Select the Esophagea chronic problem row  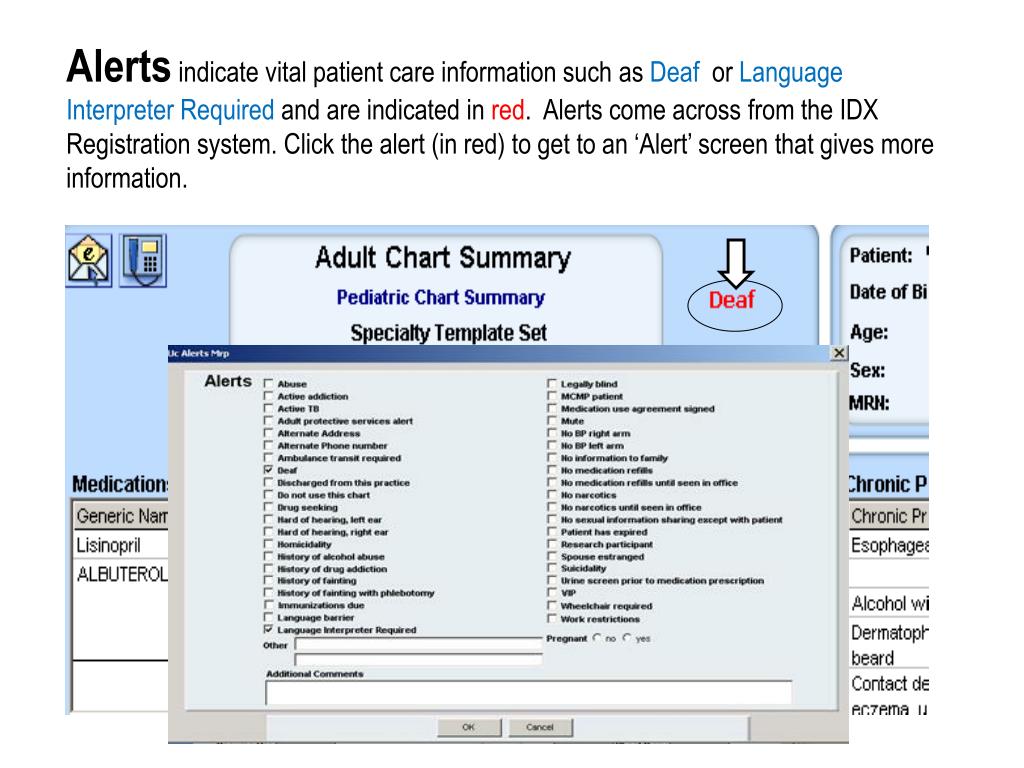pos(889,545)
